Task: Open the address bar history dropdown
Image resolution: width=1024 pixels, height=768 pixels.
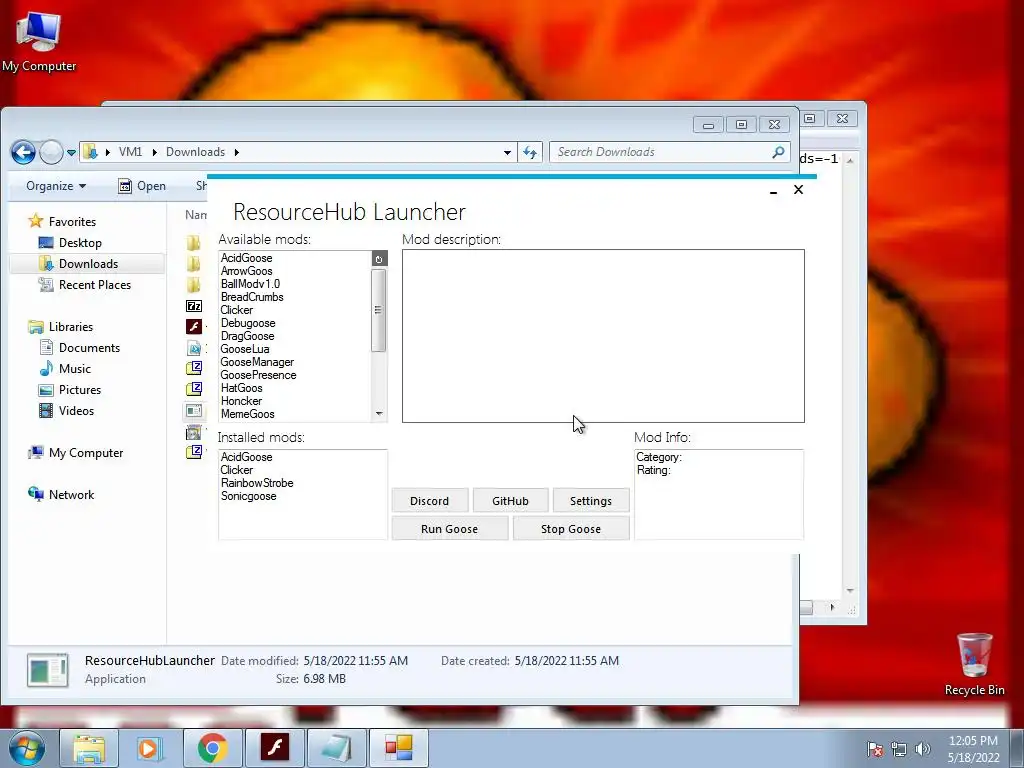Action: point(507,153)
